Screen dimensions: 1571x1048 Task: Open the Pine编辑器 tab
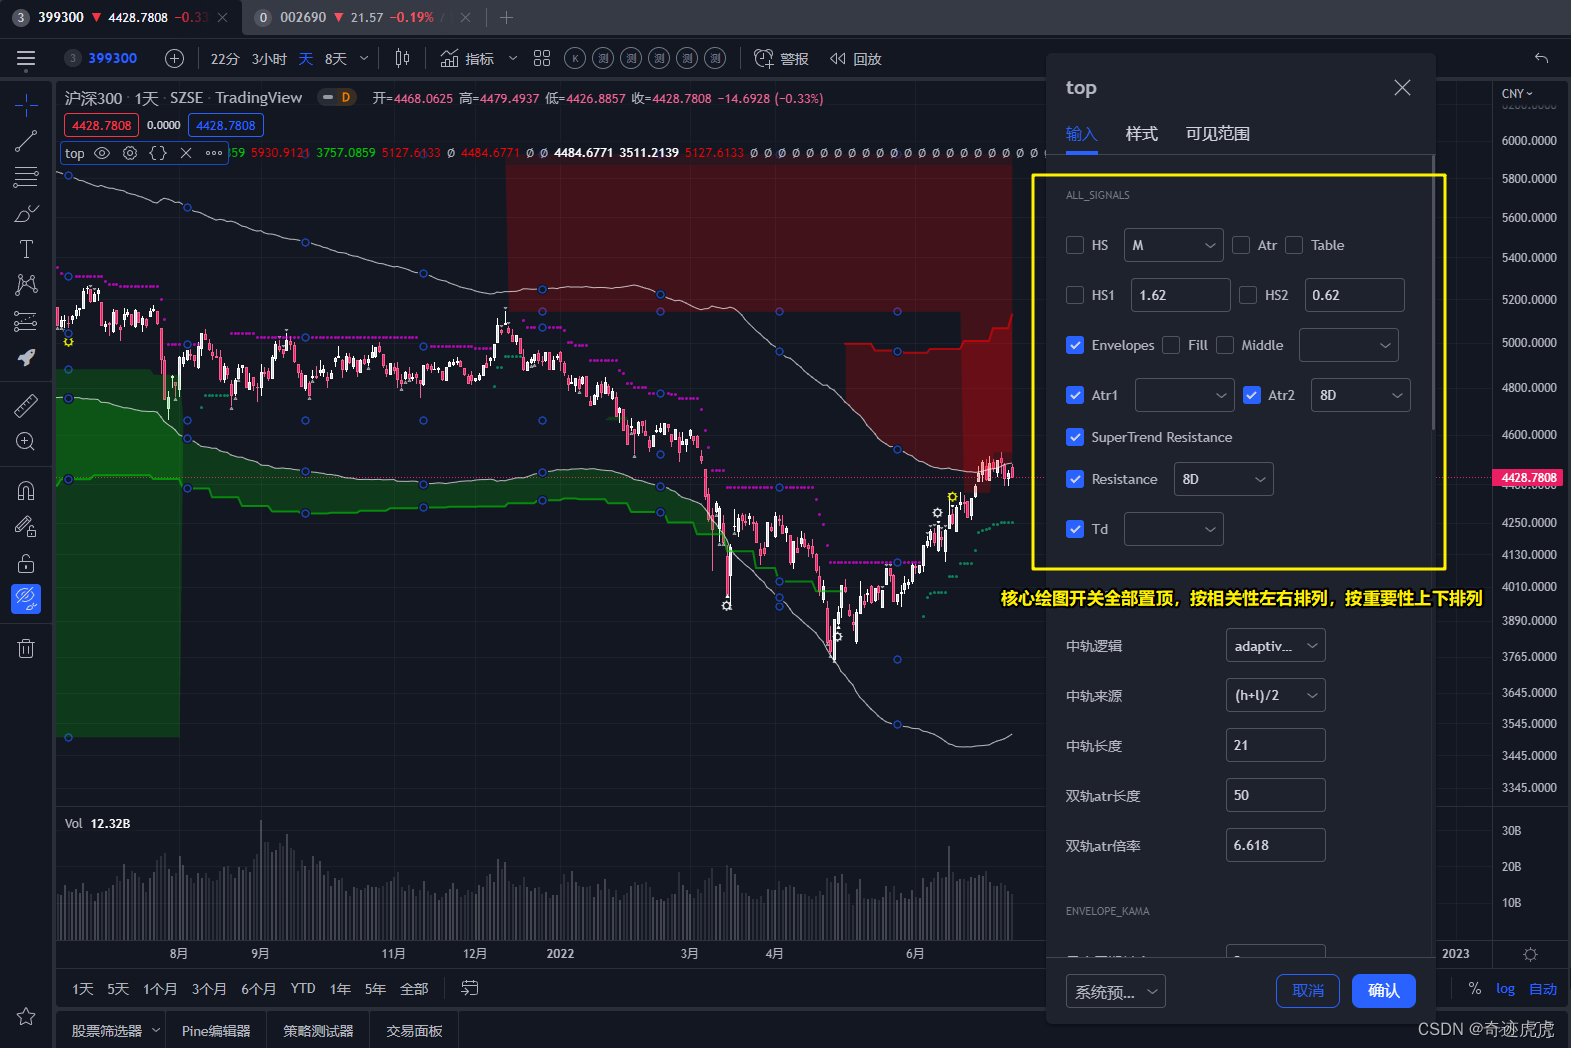[x=216, y=1031]
